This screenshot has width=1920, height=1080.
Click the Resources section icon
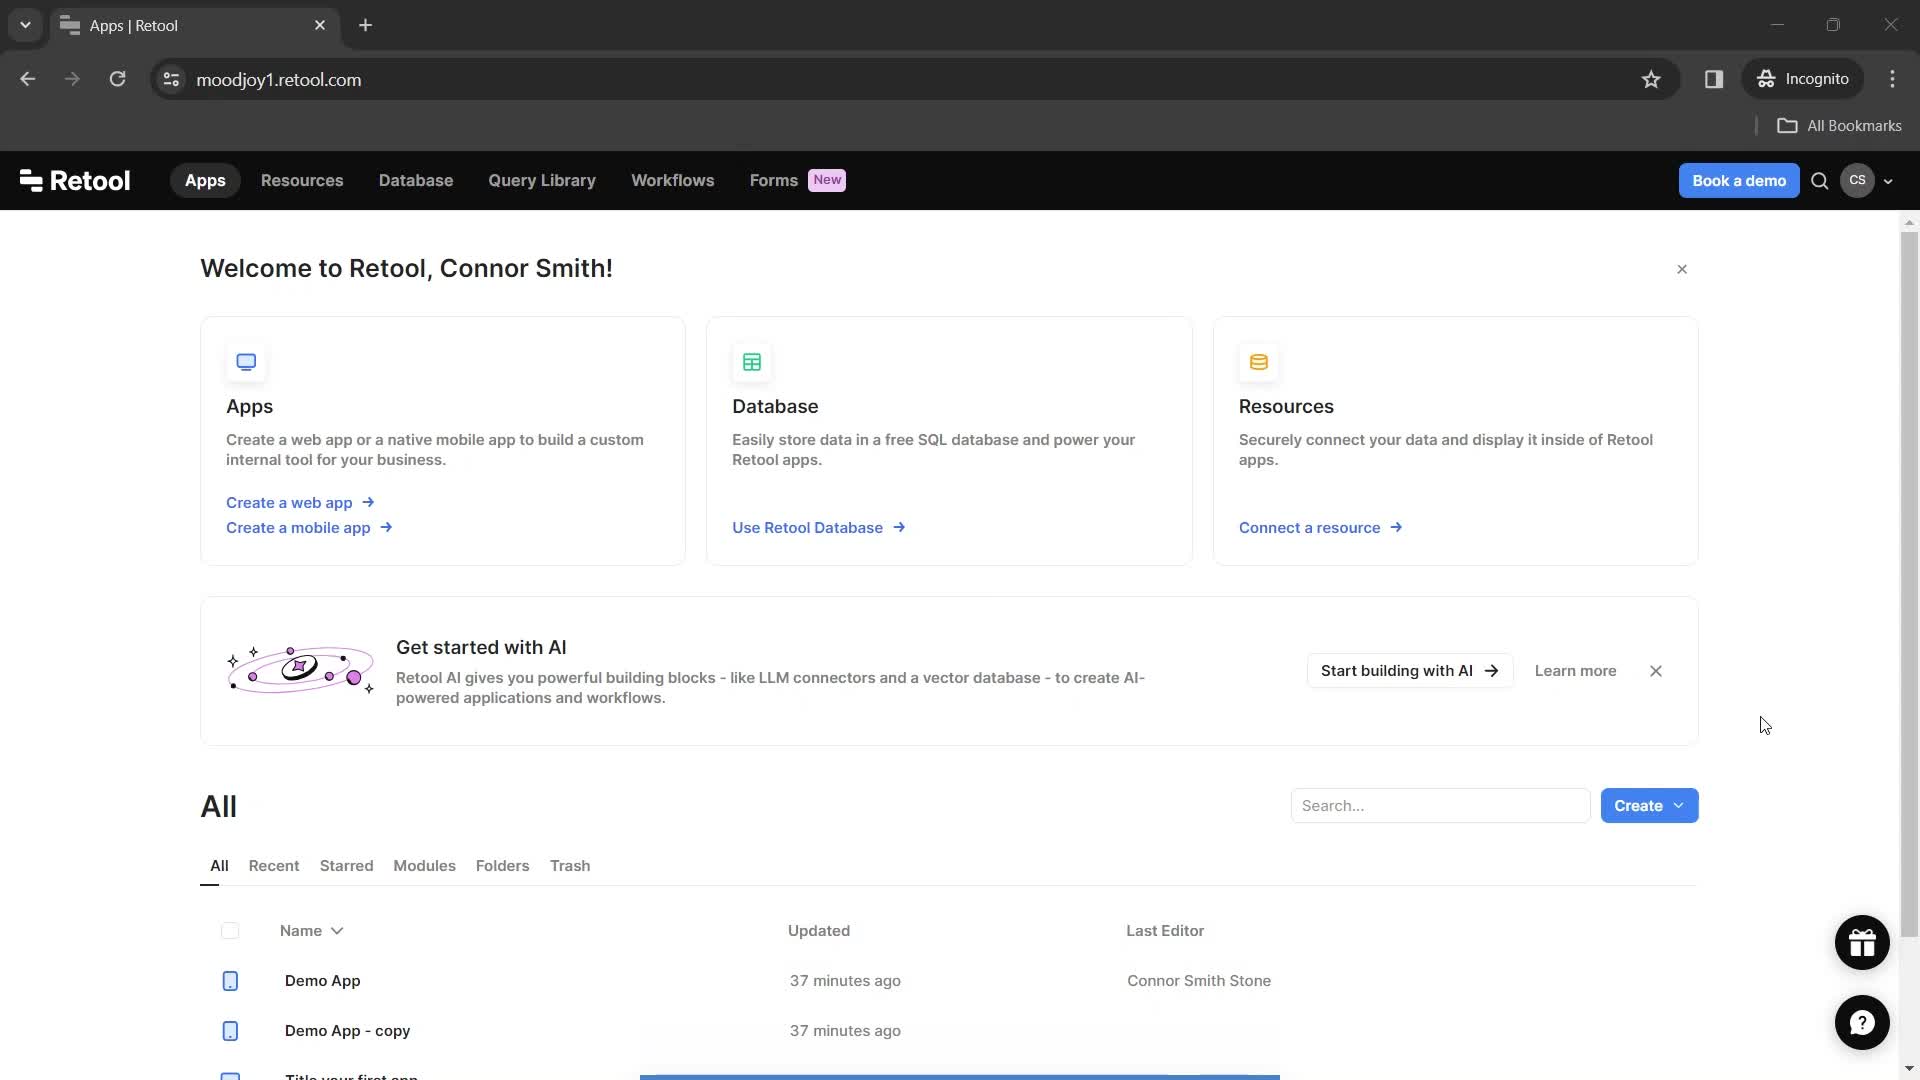pos(1258,361)
